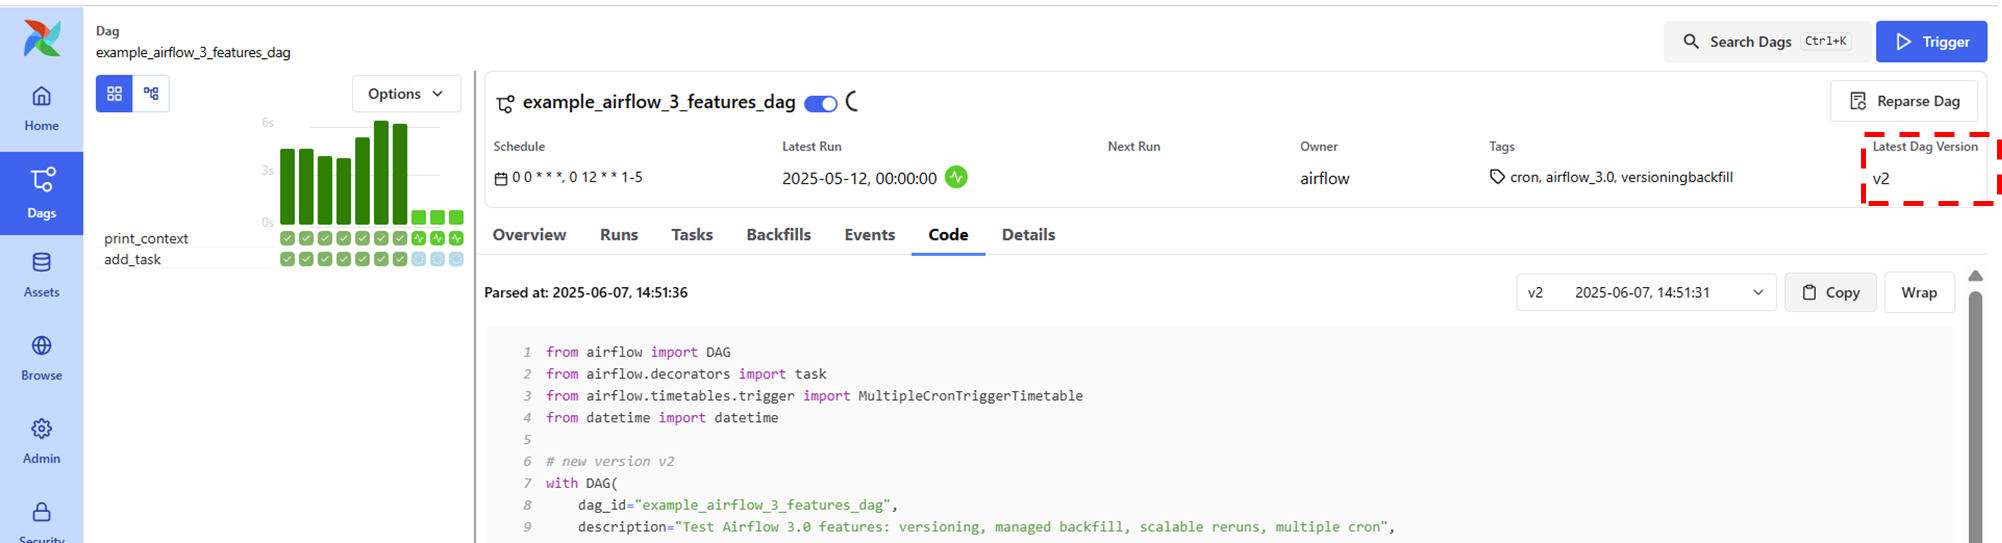Select the print_context task row
Viewport: 2002px width, 543px height.
point(146,238)
